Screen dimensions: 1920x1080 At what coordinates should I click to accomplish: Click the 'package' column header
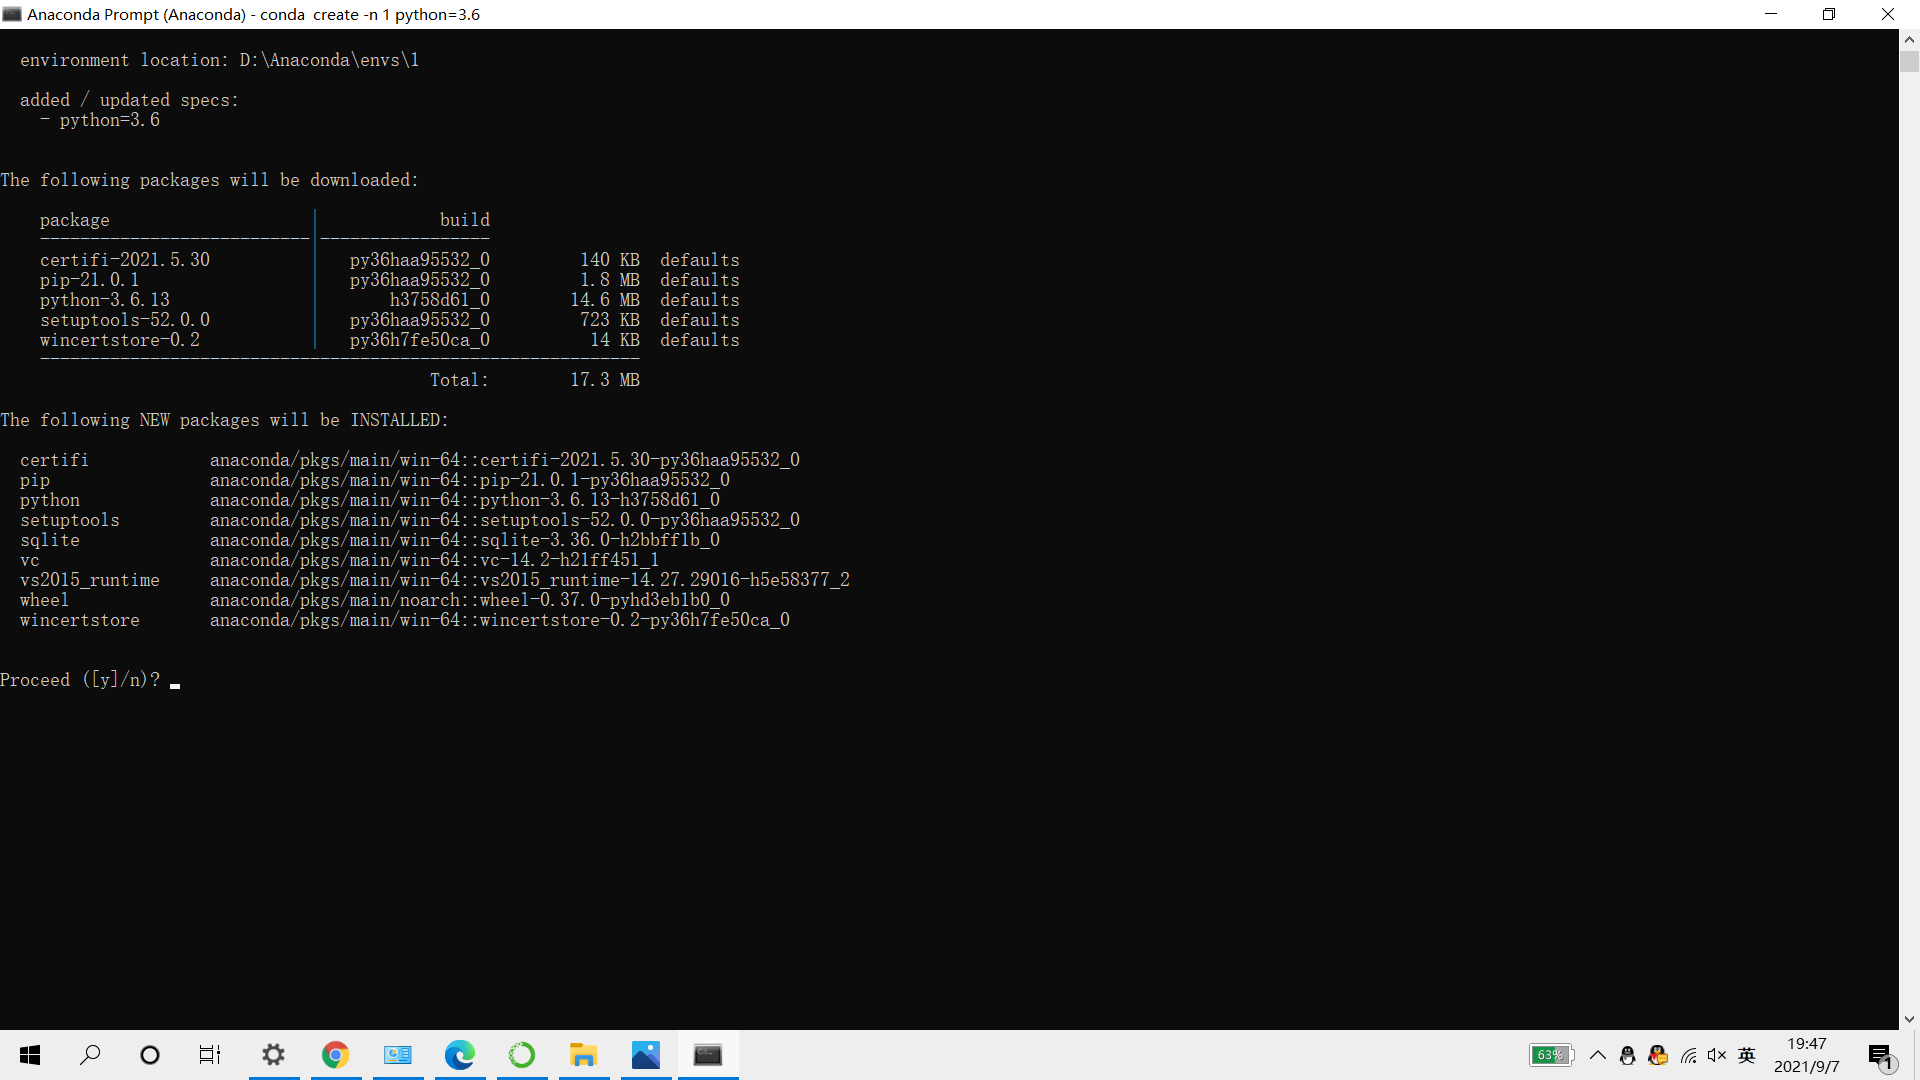[x=75, y=220]
